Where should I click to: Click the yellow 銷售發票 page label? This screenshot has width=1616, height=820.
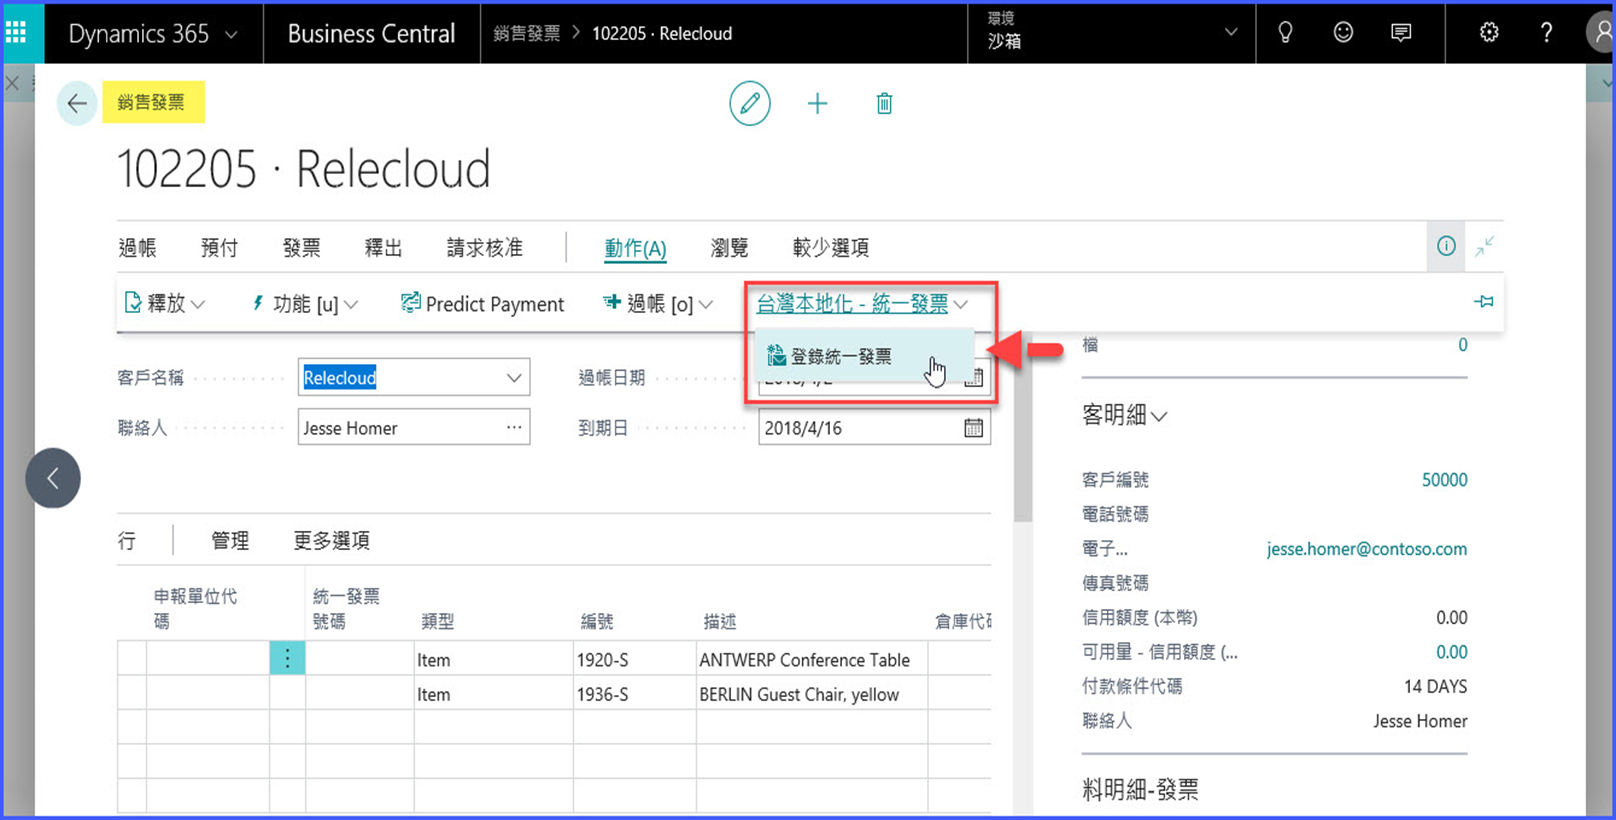[x=153, y=102]
